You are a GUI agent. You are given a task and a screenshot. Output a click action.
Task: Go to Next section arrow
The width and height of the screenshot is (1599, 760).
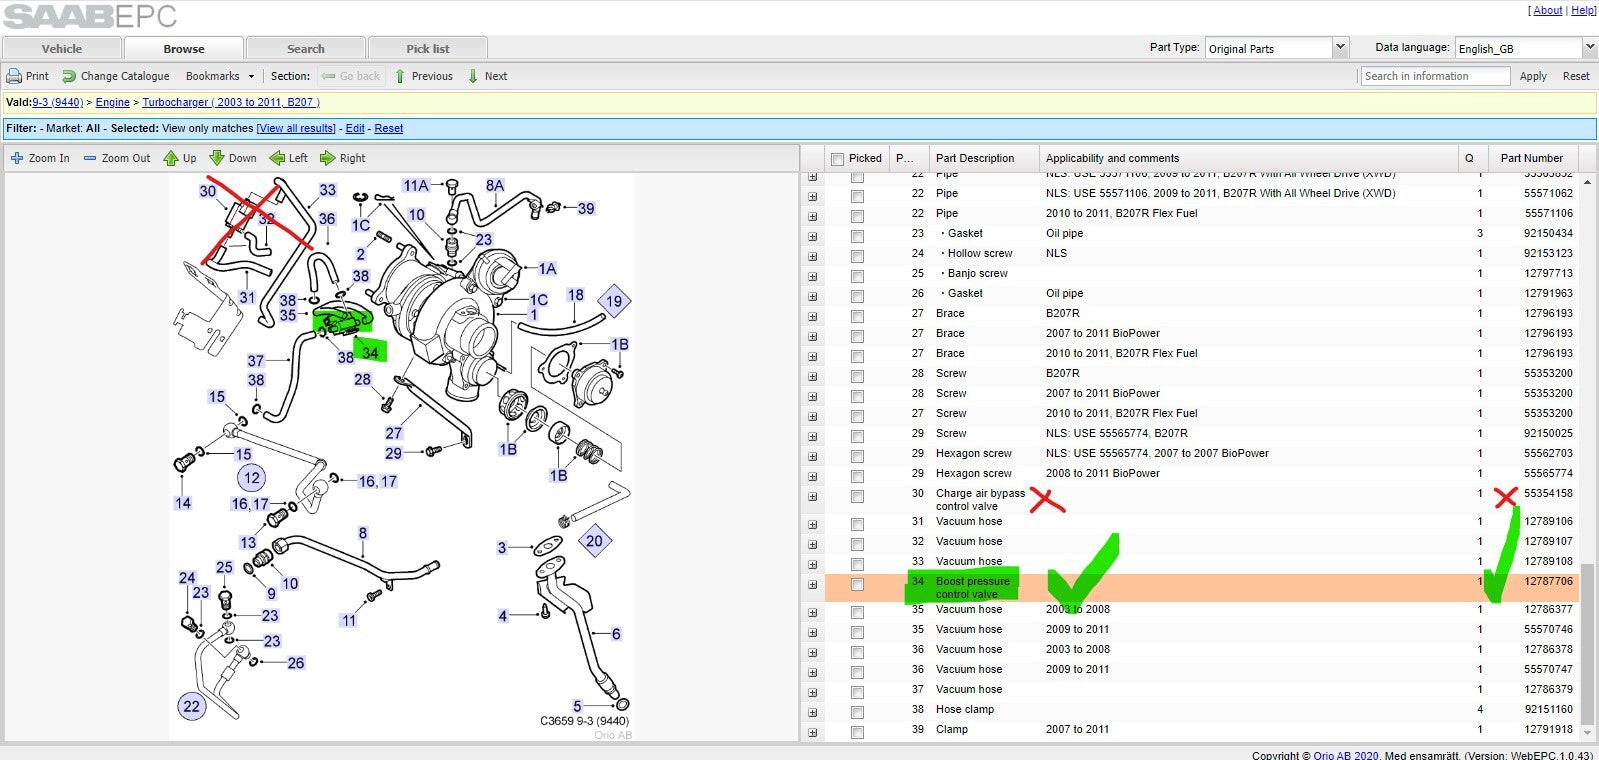(473, 76)
